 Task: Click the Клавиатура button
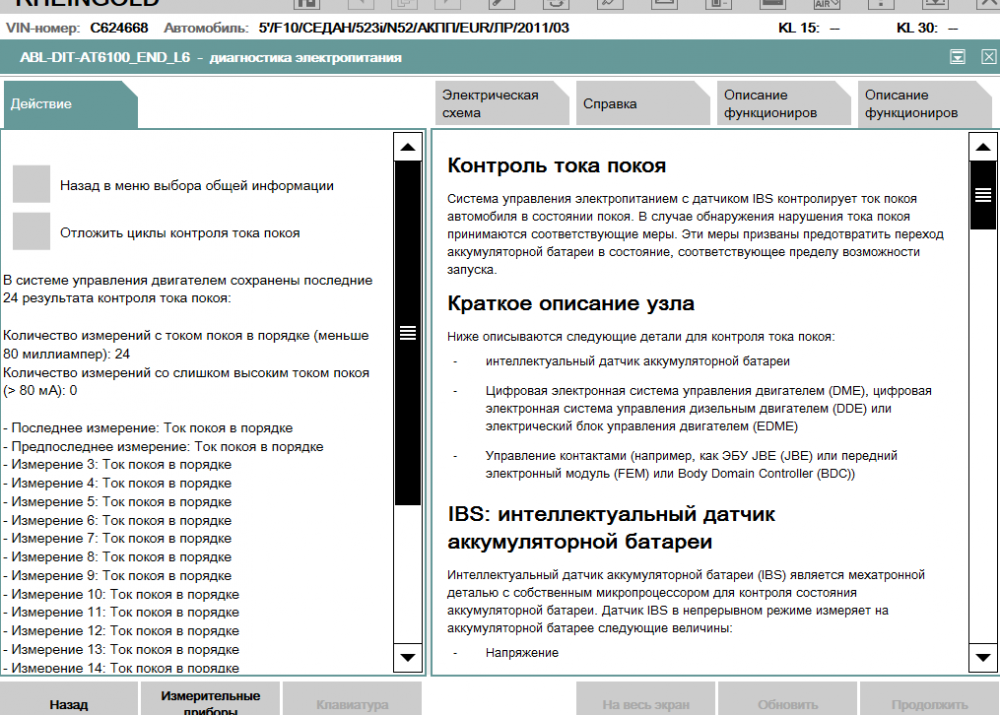352,703
